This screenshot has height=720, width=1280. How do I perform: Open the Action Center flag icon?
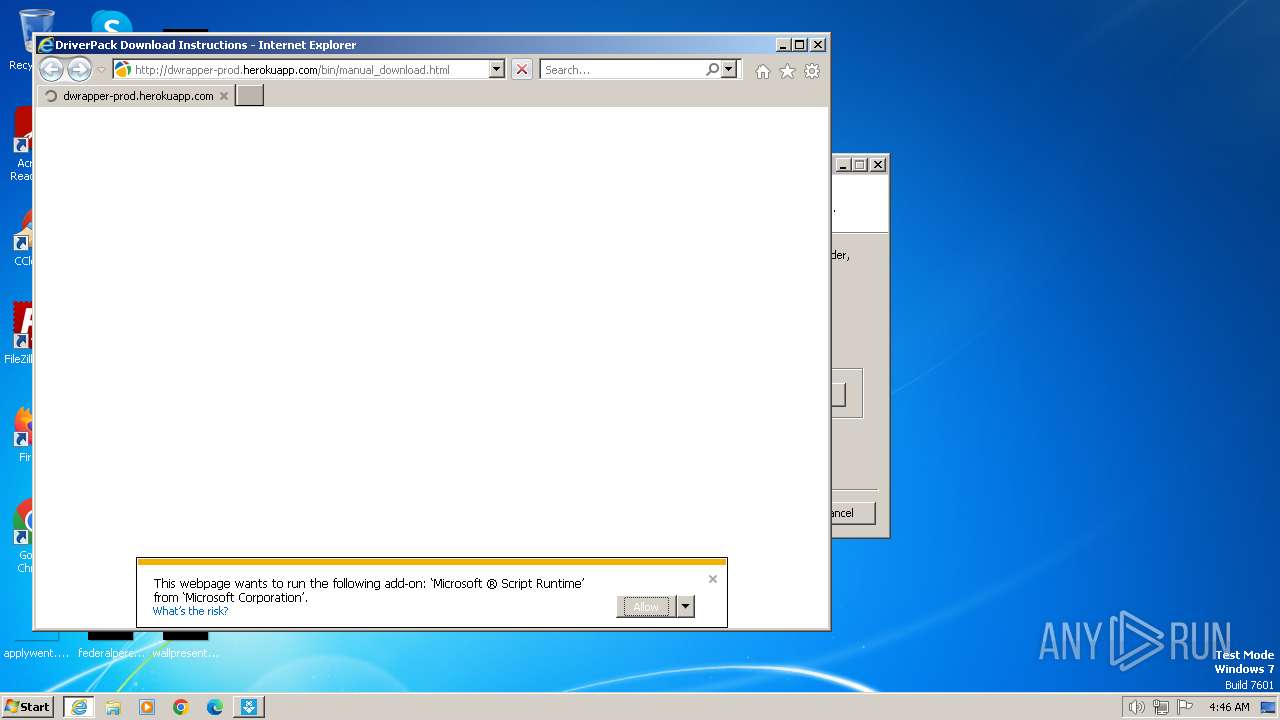tap(1185, 707)
